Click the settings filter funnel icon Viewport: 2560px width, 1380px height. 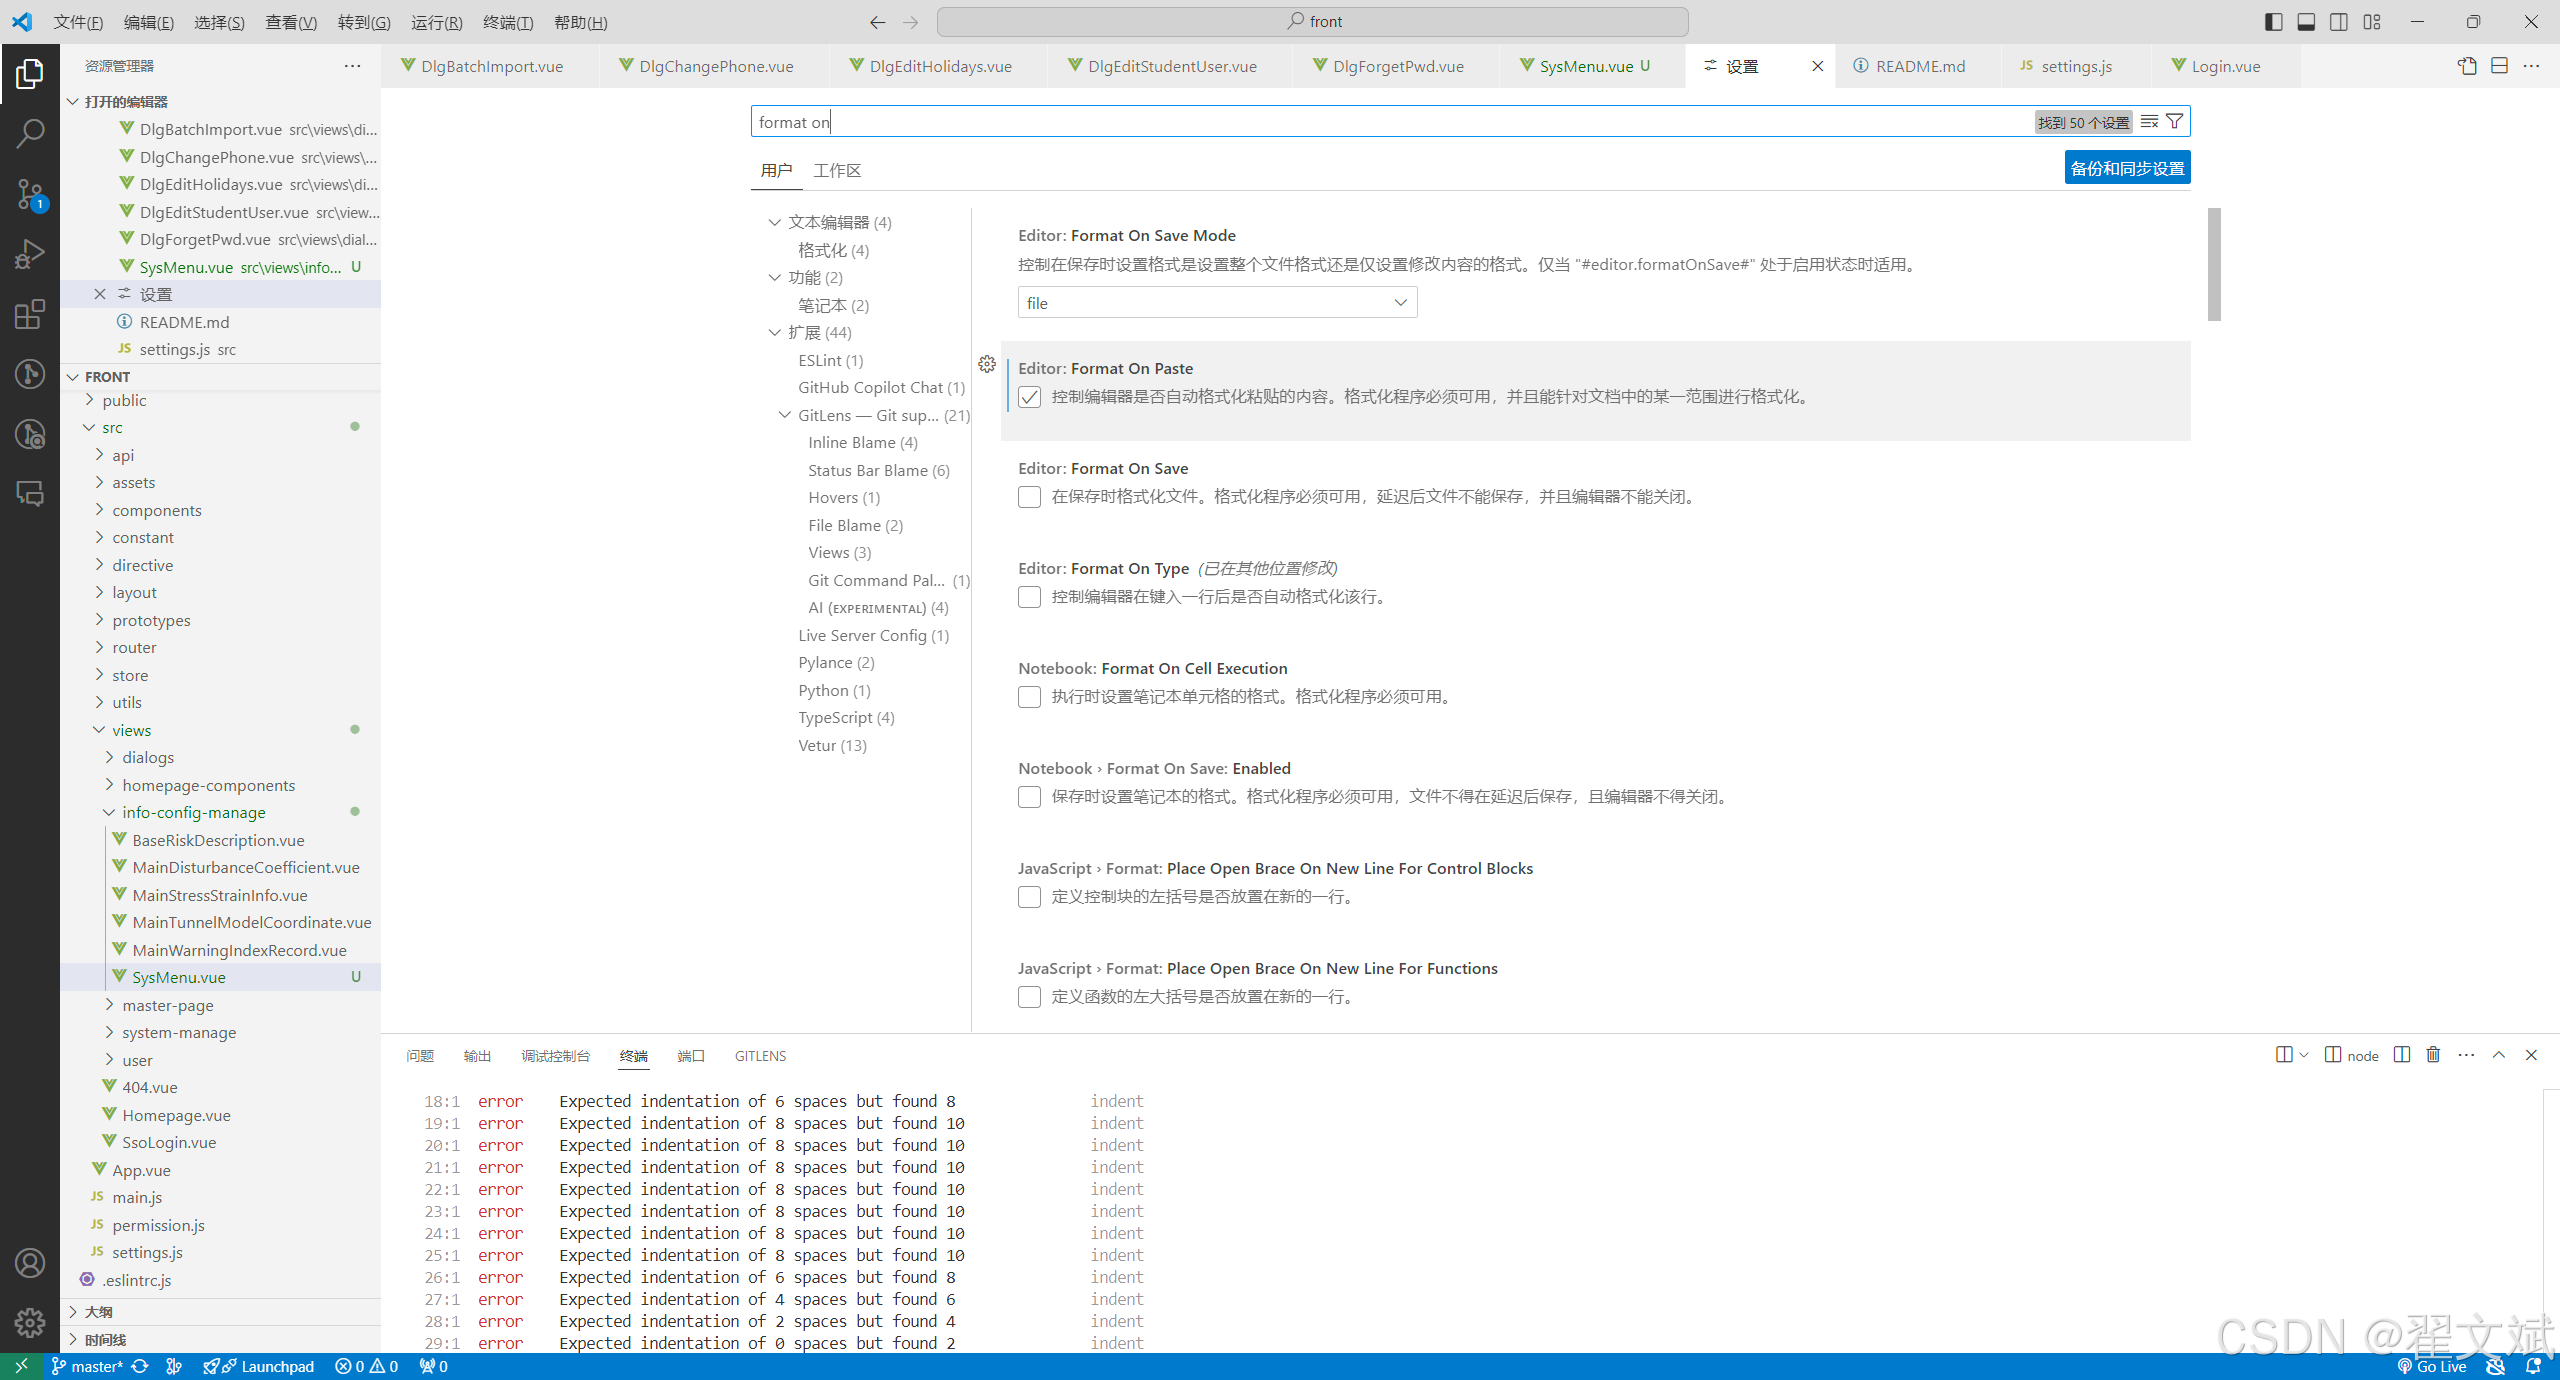[2174, 122]
